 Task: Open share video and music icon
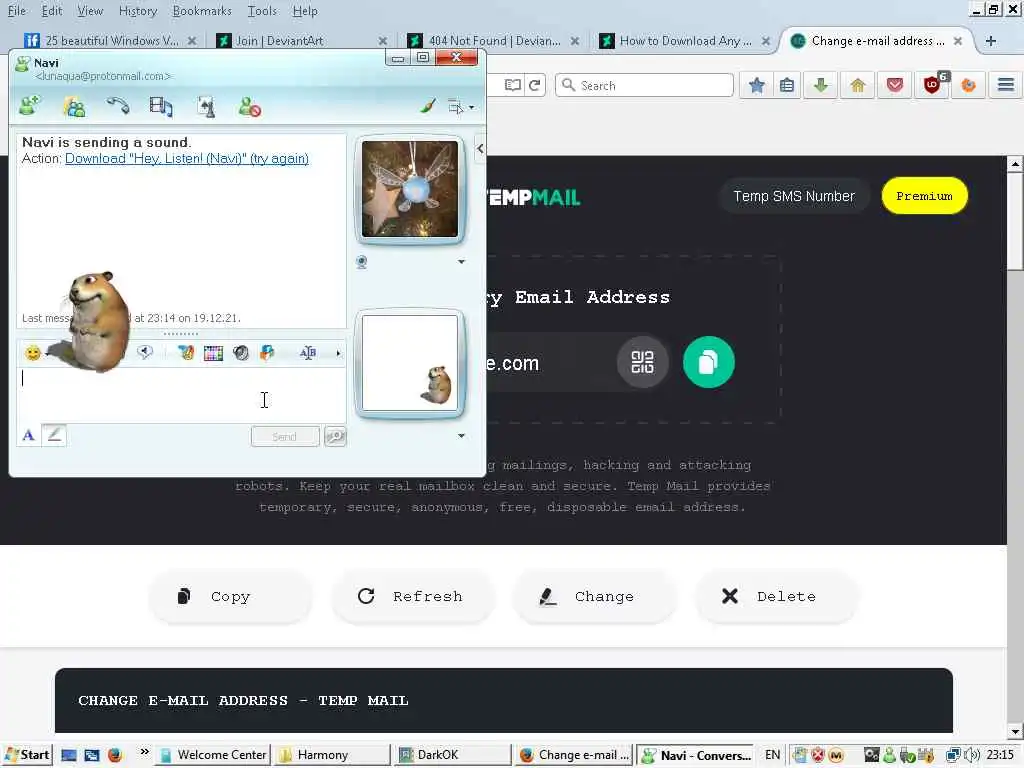(x=161, y=106)
